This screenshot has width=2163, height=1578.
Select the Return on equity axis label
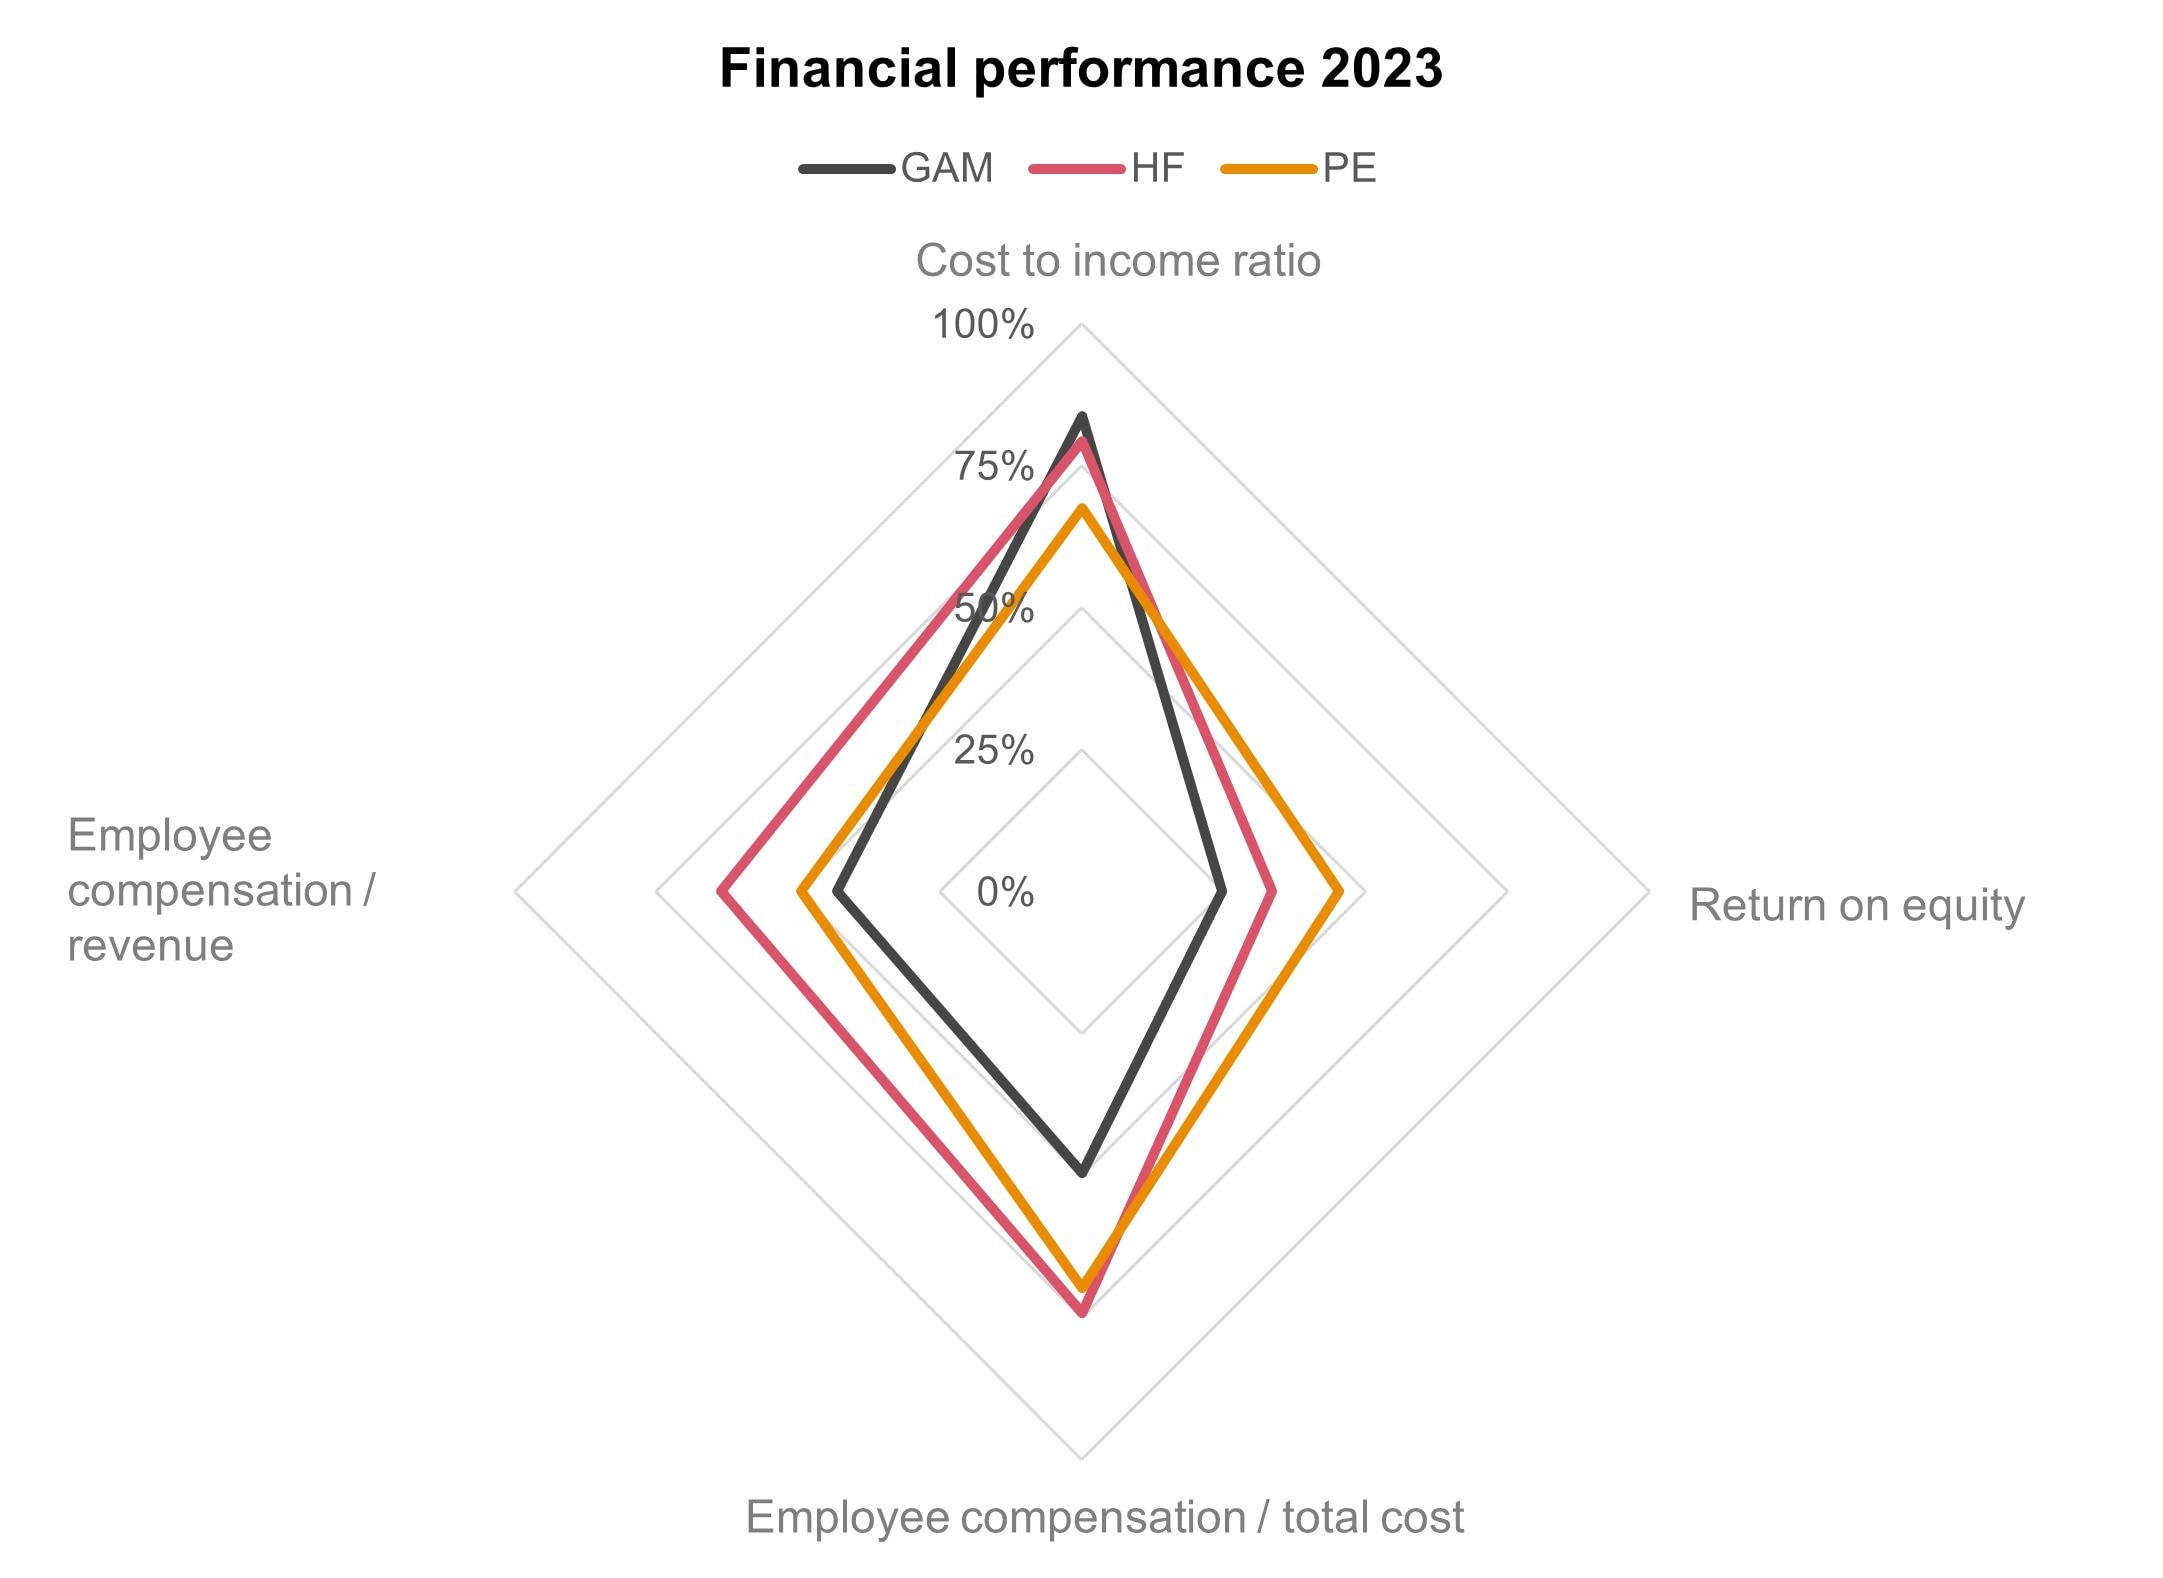1856,905
